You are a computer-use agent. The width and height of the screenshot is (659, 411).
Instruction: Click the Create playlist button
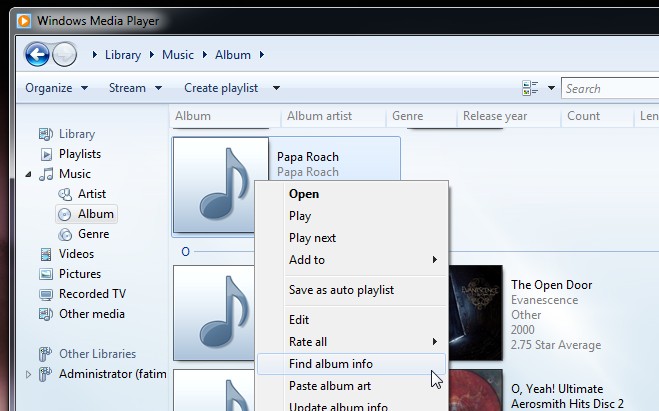[221, 88]
